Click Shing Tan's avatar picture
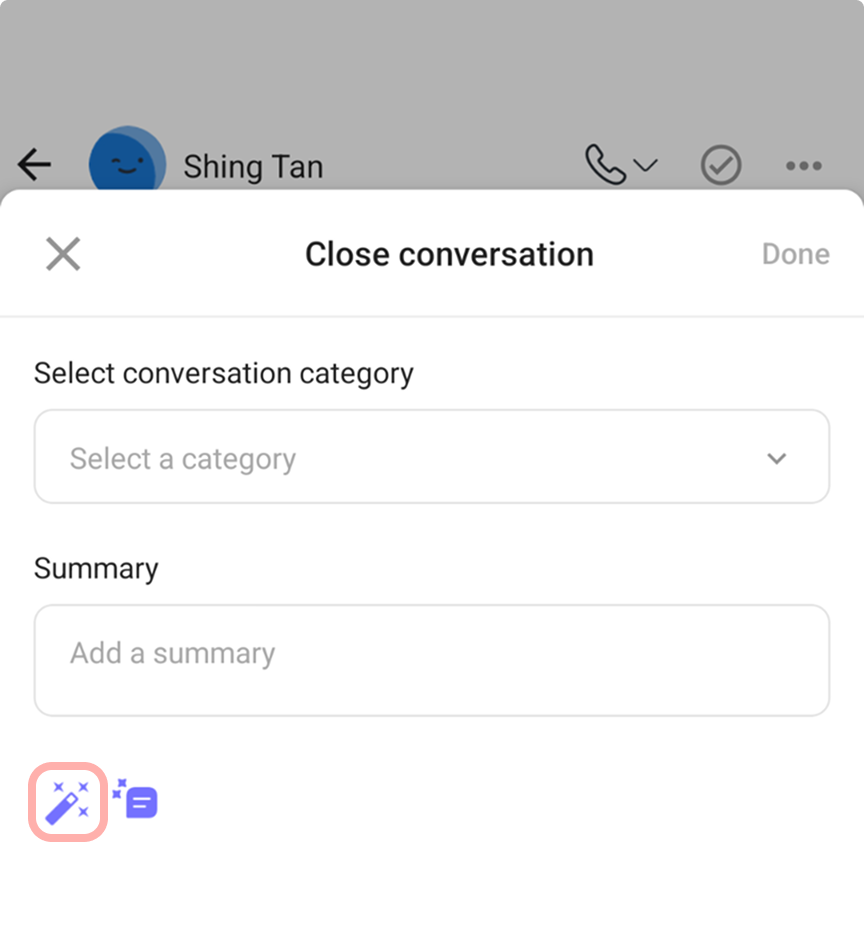This screenshot has width=864, height=935. 127,161
